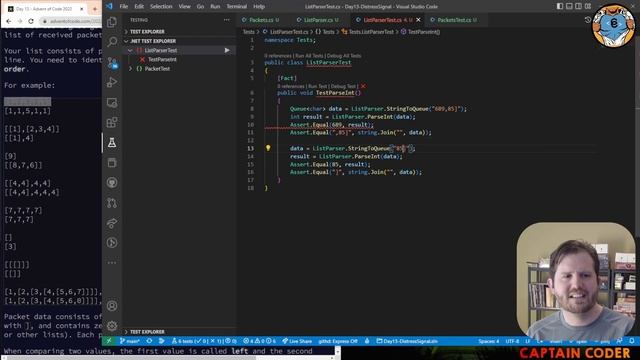Image resolution: width=640 pixels, height=360 pixels.
Task: Click the browser reload icon
Action: click(31, 21)
